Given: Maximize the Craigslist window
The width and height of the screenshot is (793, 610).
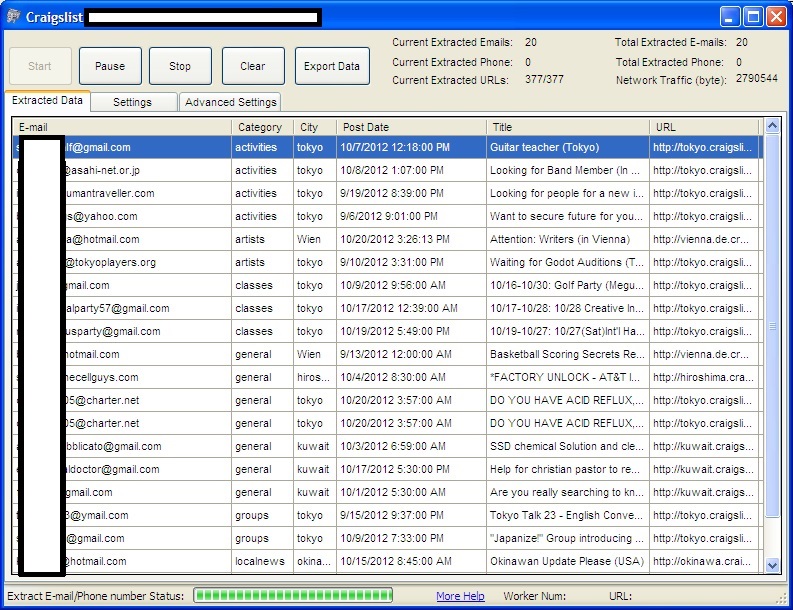Looking at the screenshot, I should pos(753,17).
